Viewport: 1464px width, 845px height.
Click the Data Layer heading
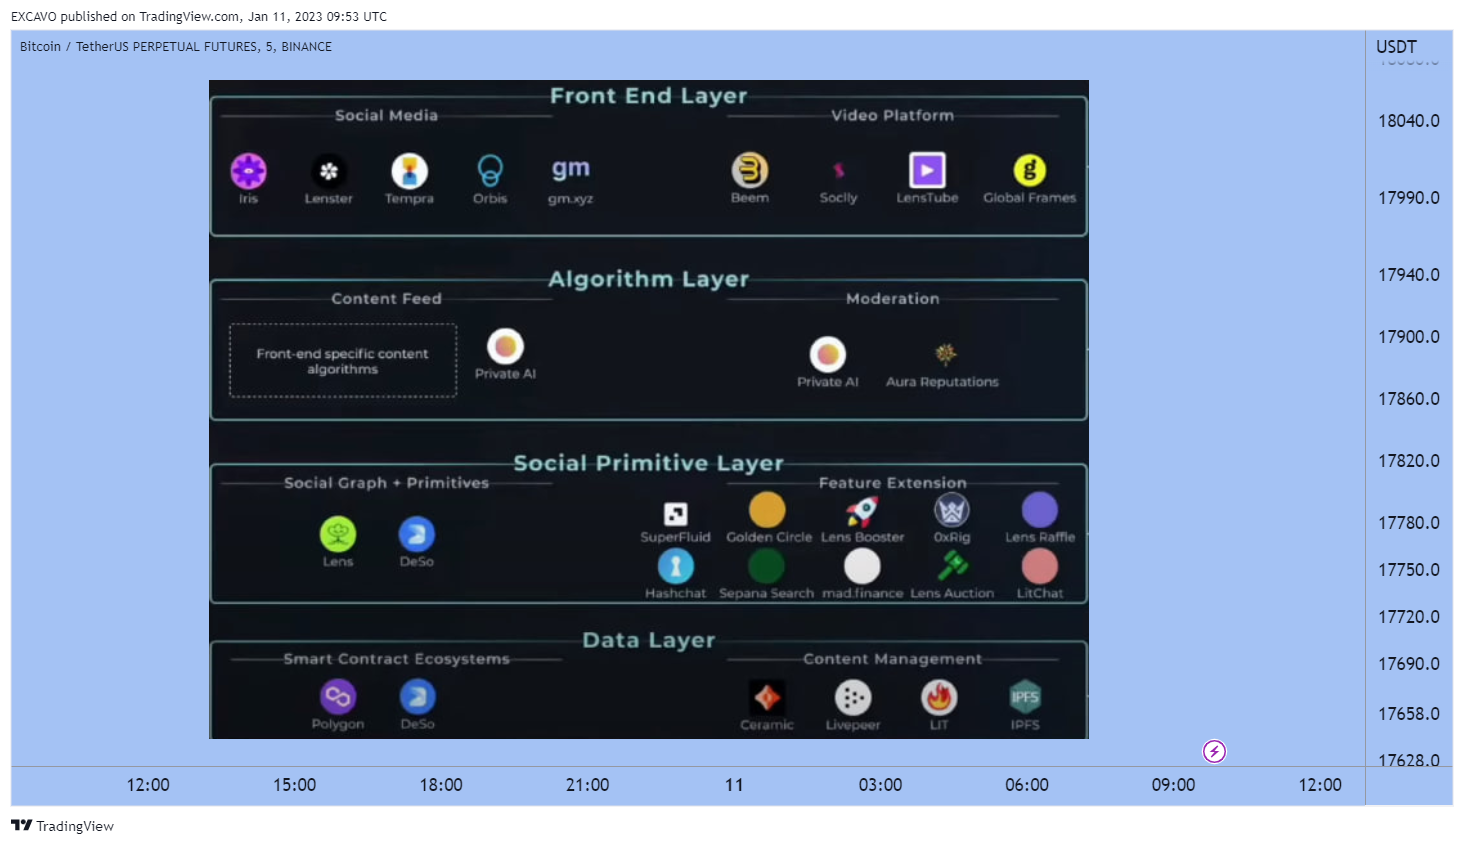pos(649,641)
